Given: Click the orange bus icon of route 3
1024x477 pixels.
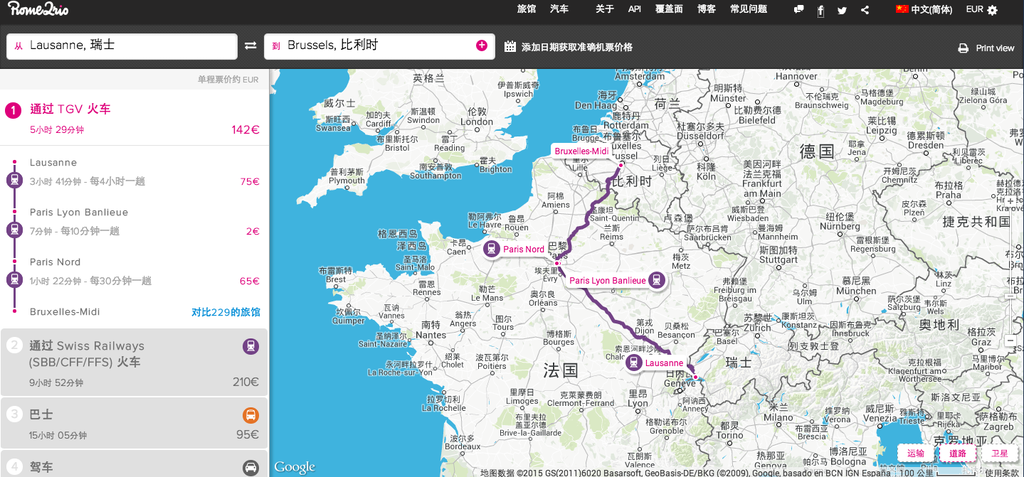Looking at the screenshot, I should click(251, 415).
